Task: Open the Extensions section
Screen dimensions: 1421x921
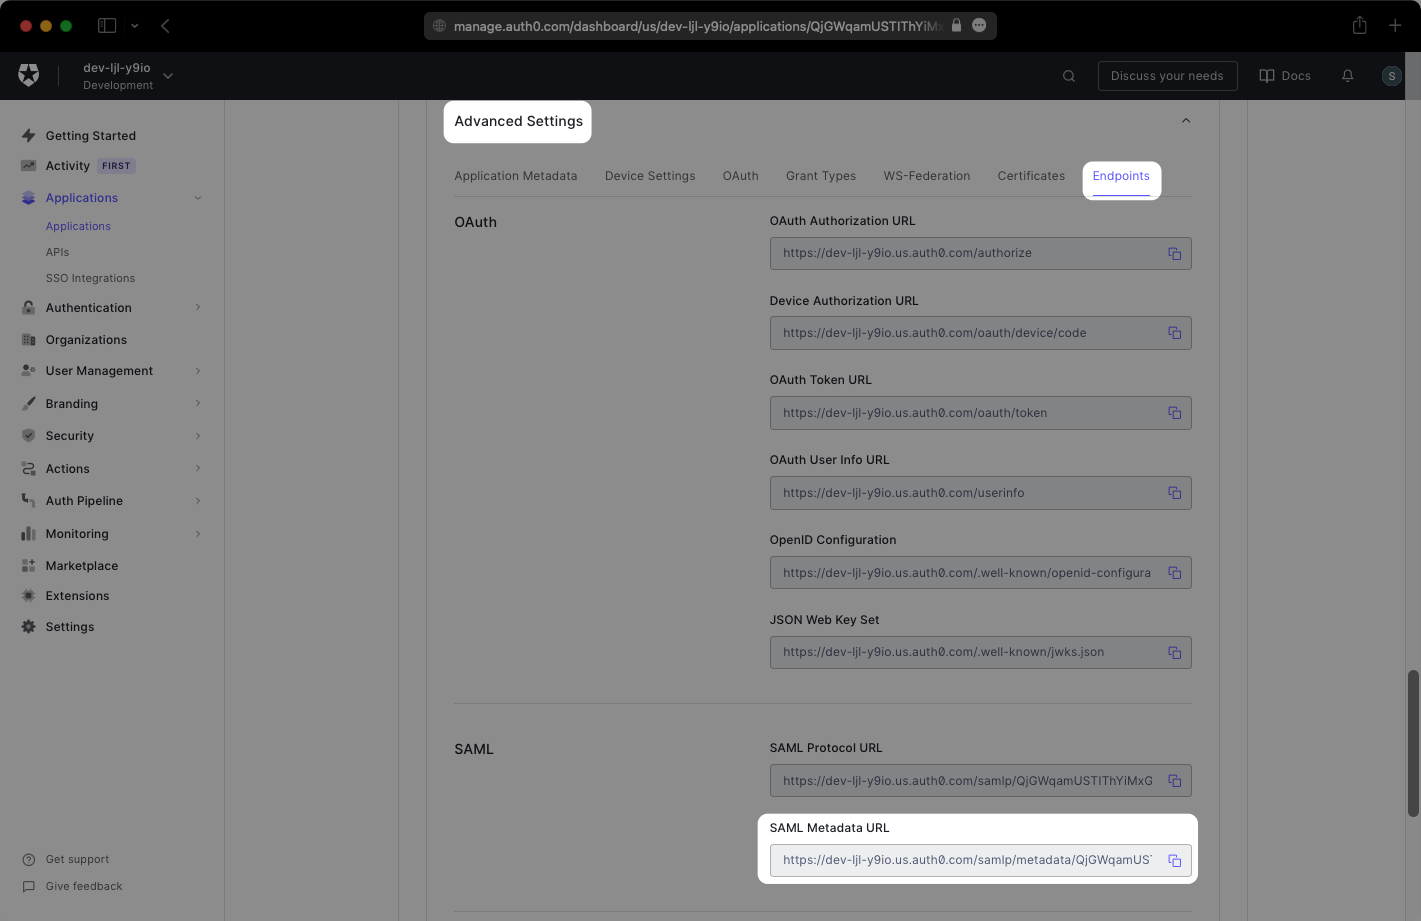Action: pyautogui.click(x=78, y=595)
